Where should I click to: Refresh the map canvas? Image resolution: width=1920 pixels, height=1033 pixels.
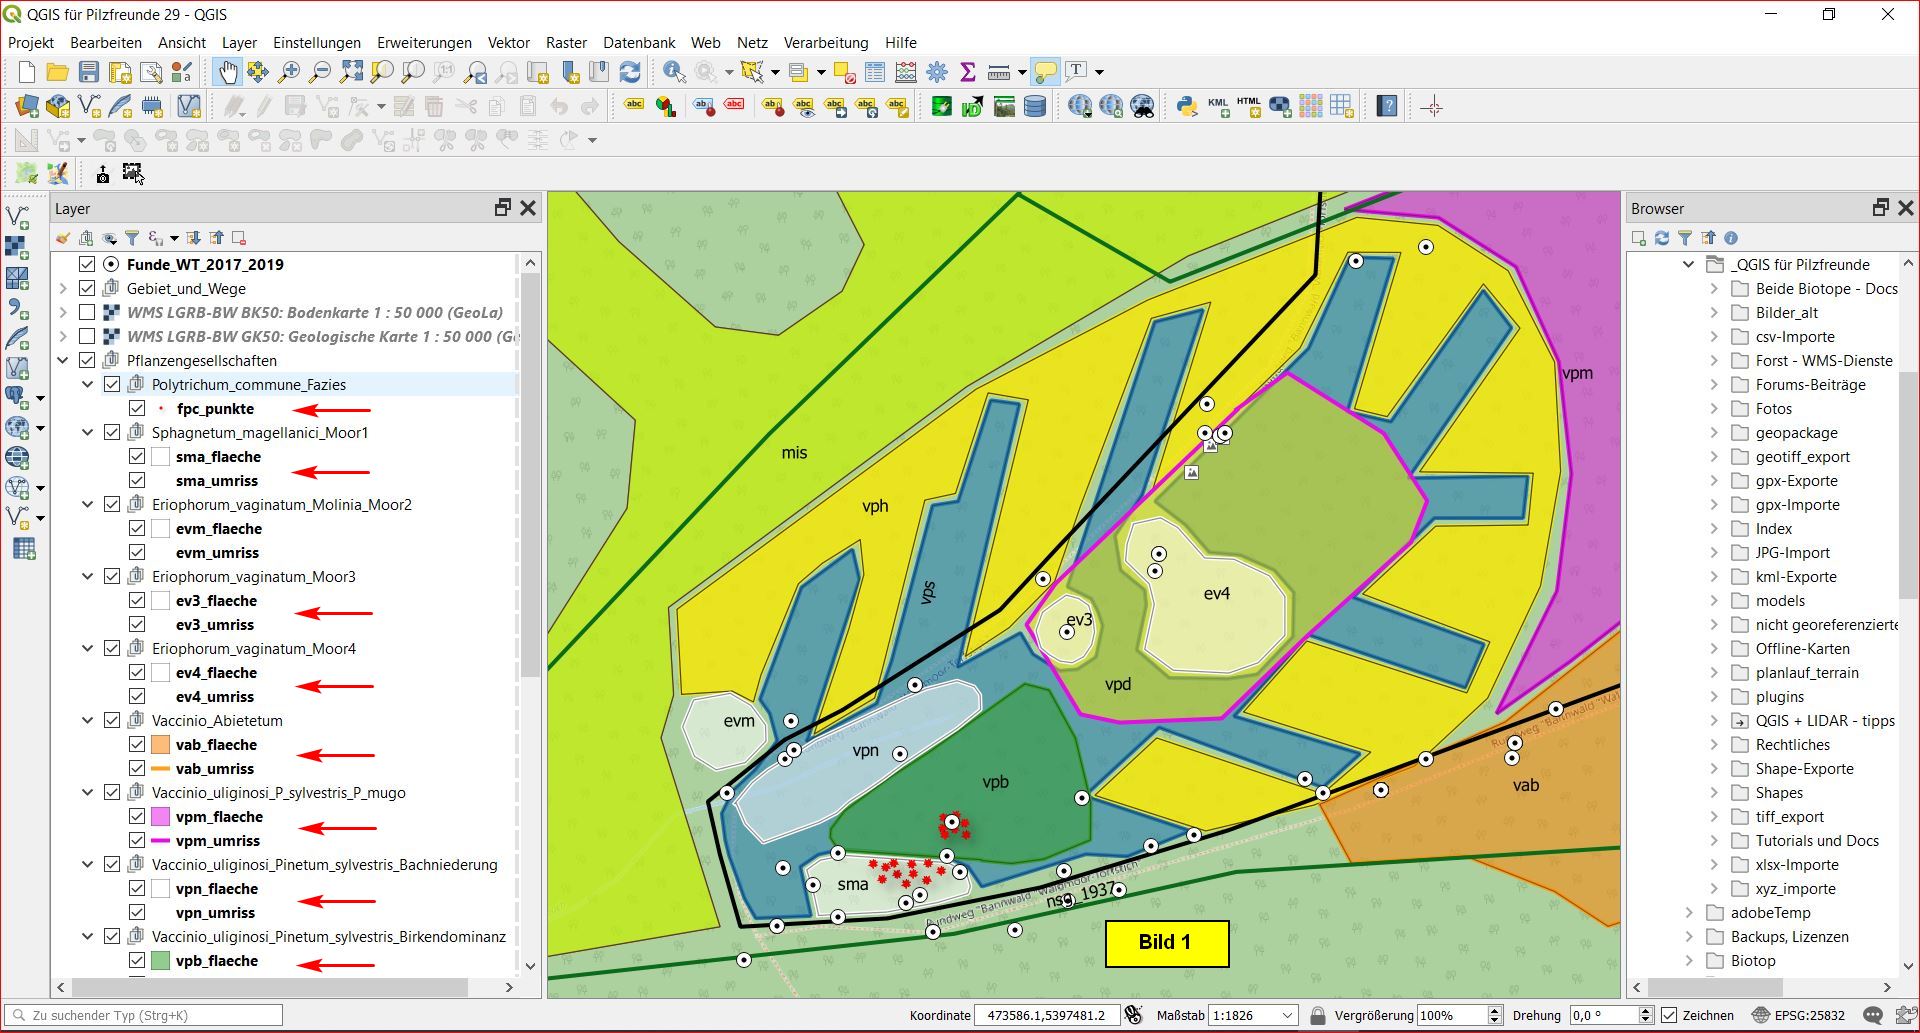[x=630, y=72]
